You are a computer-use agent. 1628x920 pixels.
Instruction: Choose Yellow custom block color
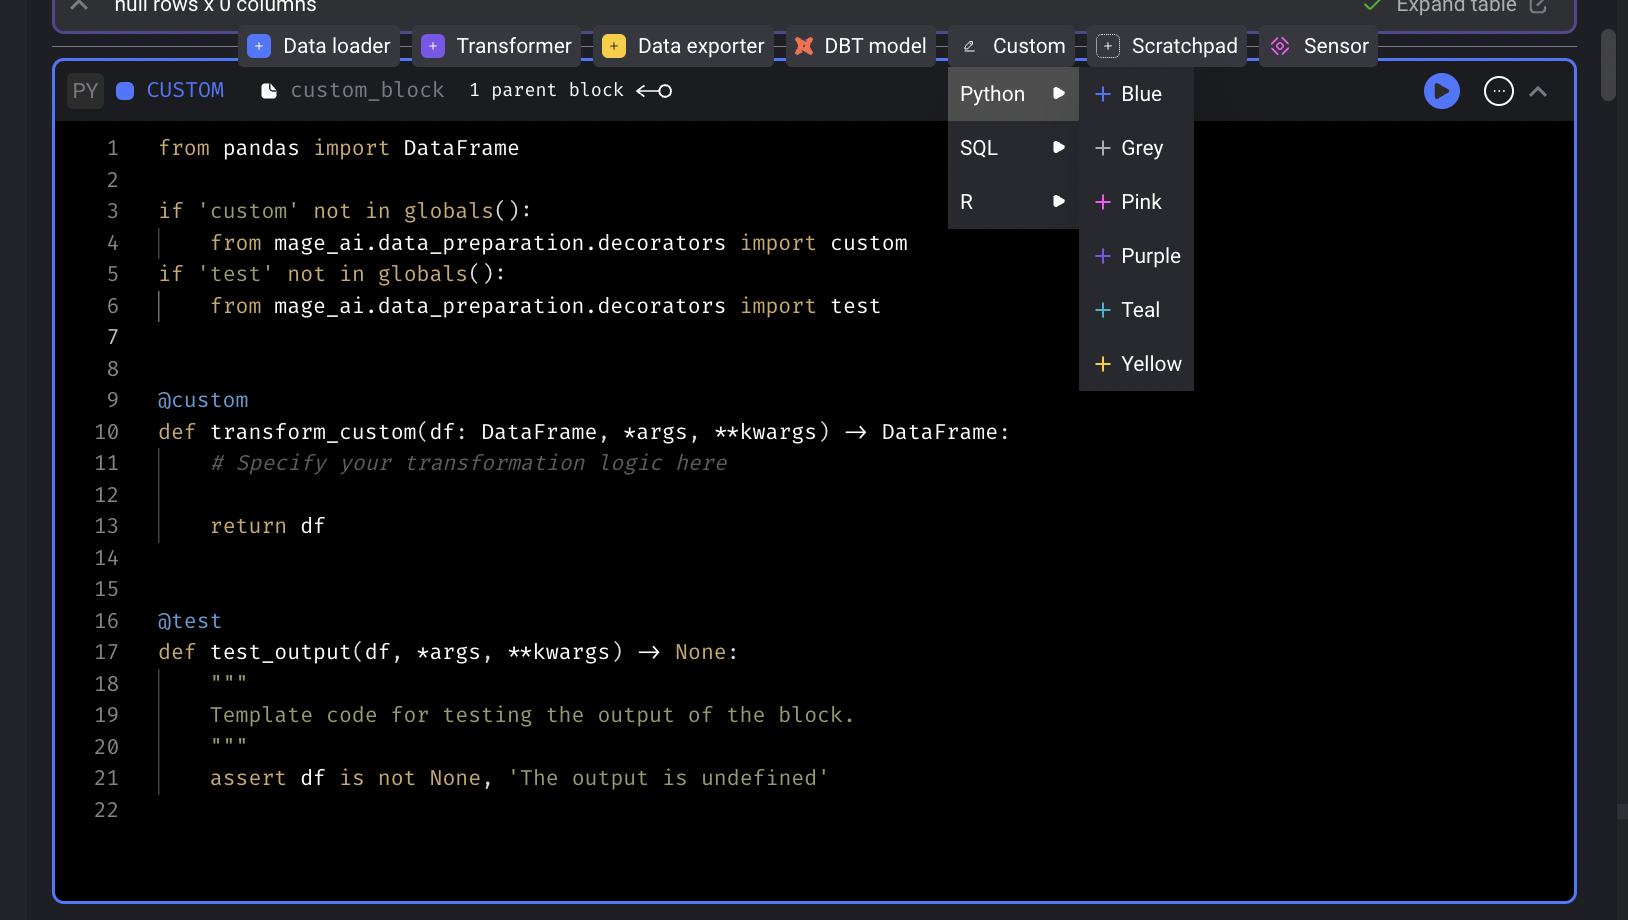point(1136,364)
